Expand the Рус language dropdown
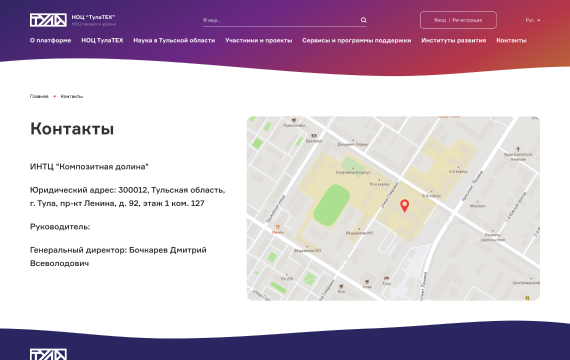 tap(533, 20)
